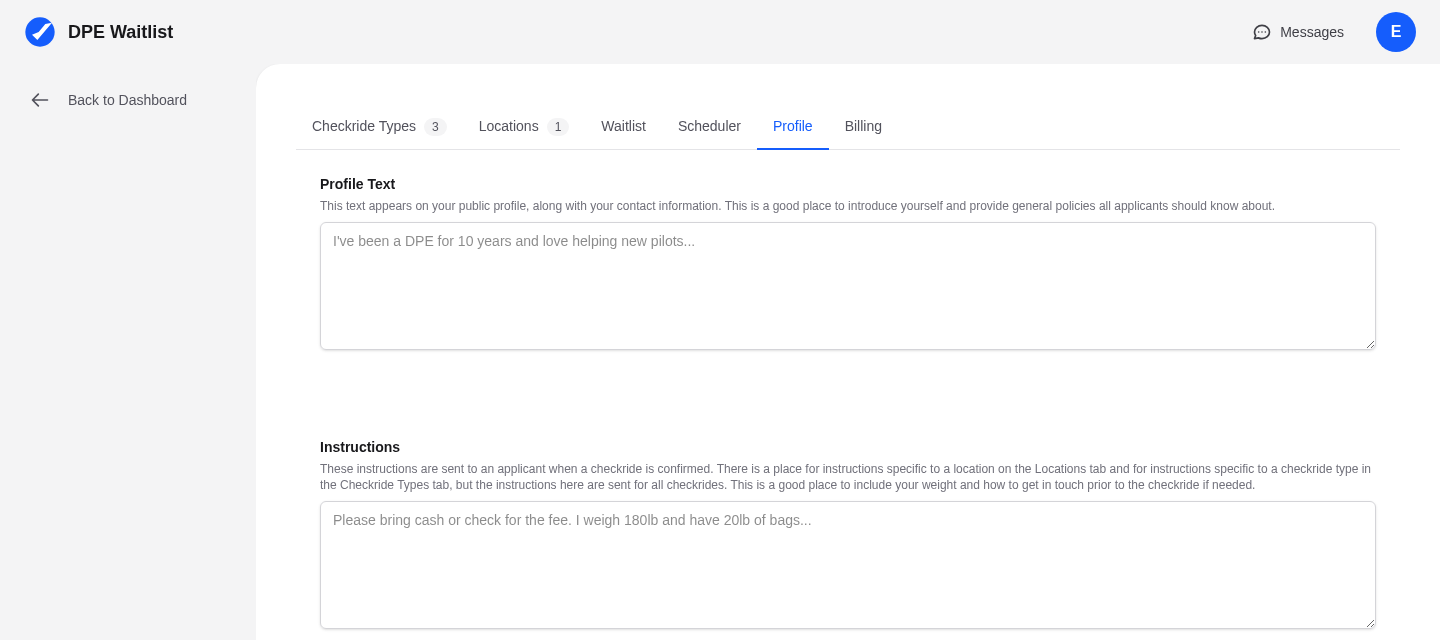Click the resize handle on Profile Text area
This screenshot has width=1440, height=640.
point(1370,344)
